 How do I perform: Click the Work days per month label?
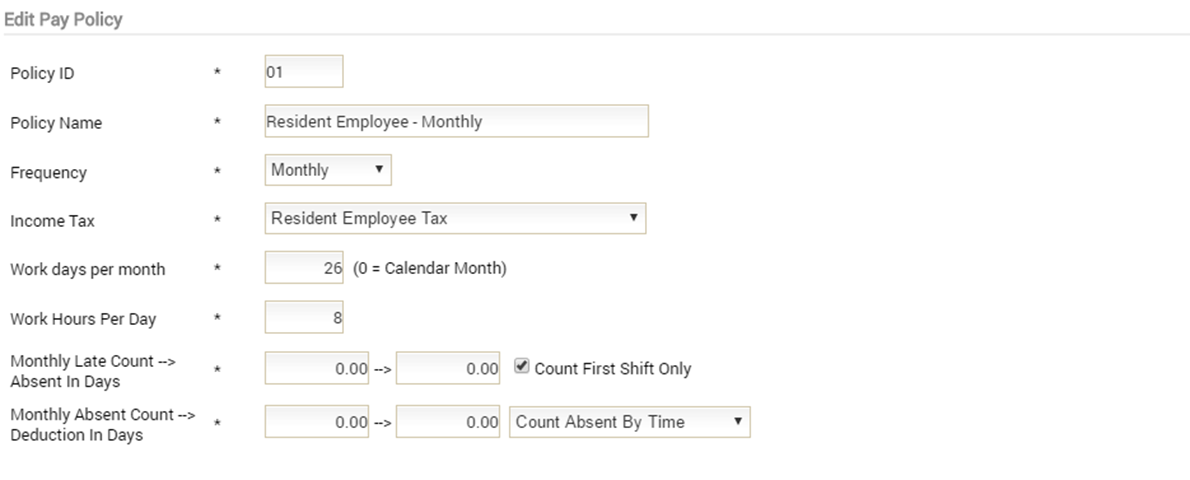(x=87, y=270)
